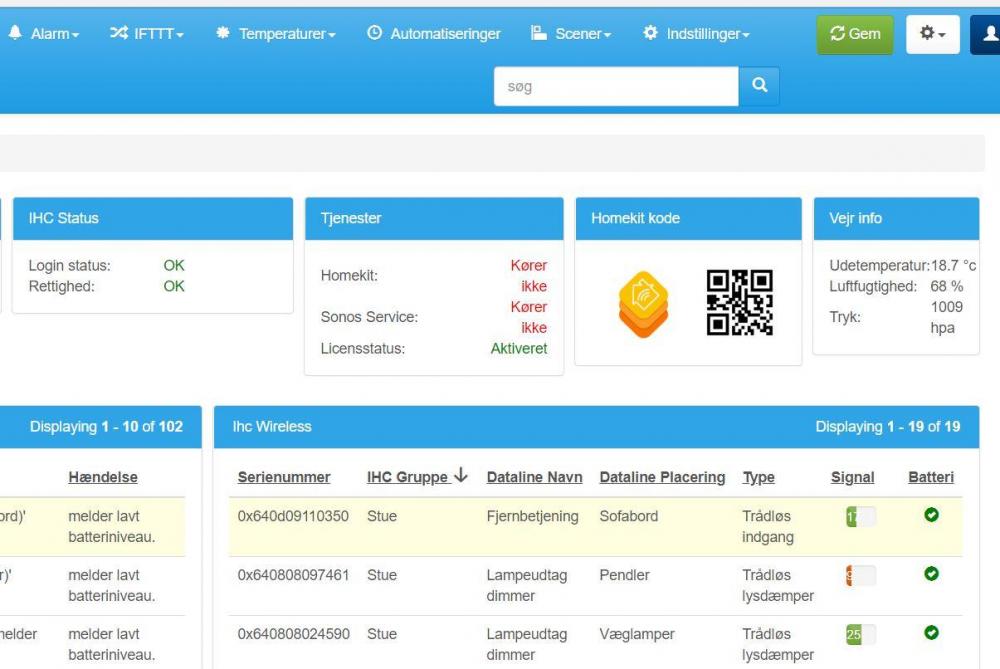Screen dimensions: 1000x669
Task: Click the sort arrow beside IHC Gruppe
Action: 461,476
